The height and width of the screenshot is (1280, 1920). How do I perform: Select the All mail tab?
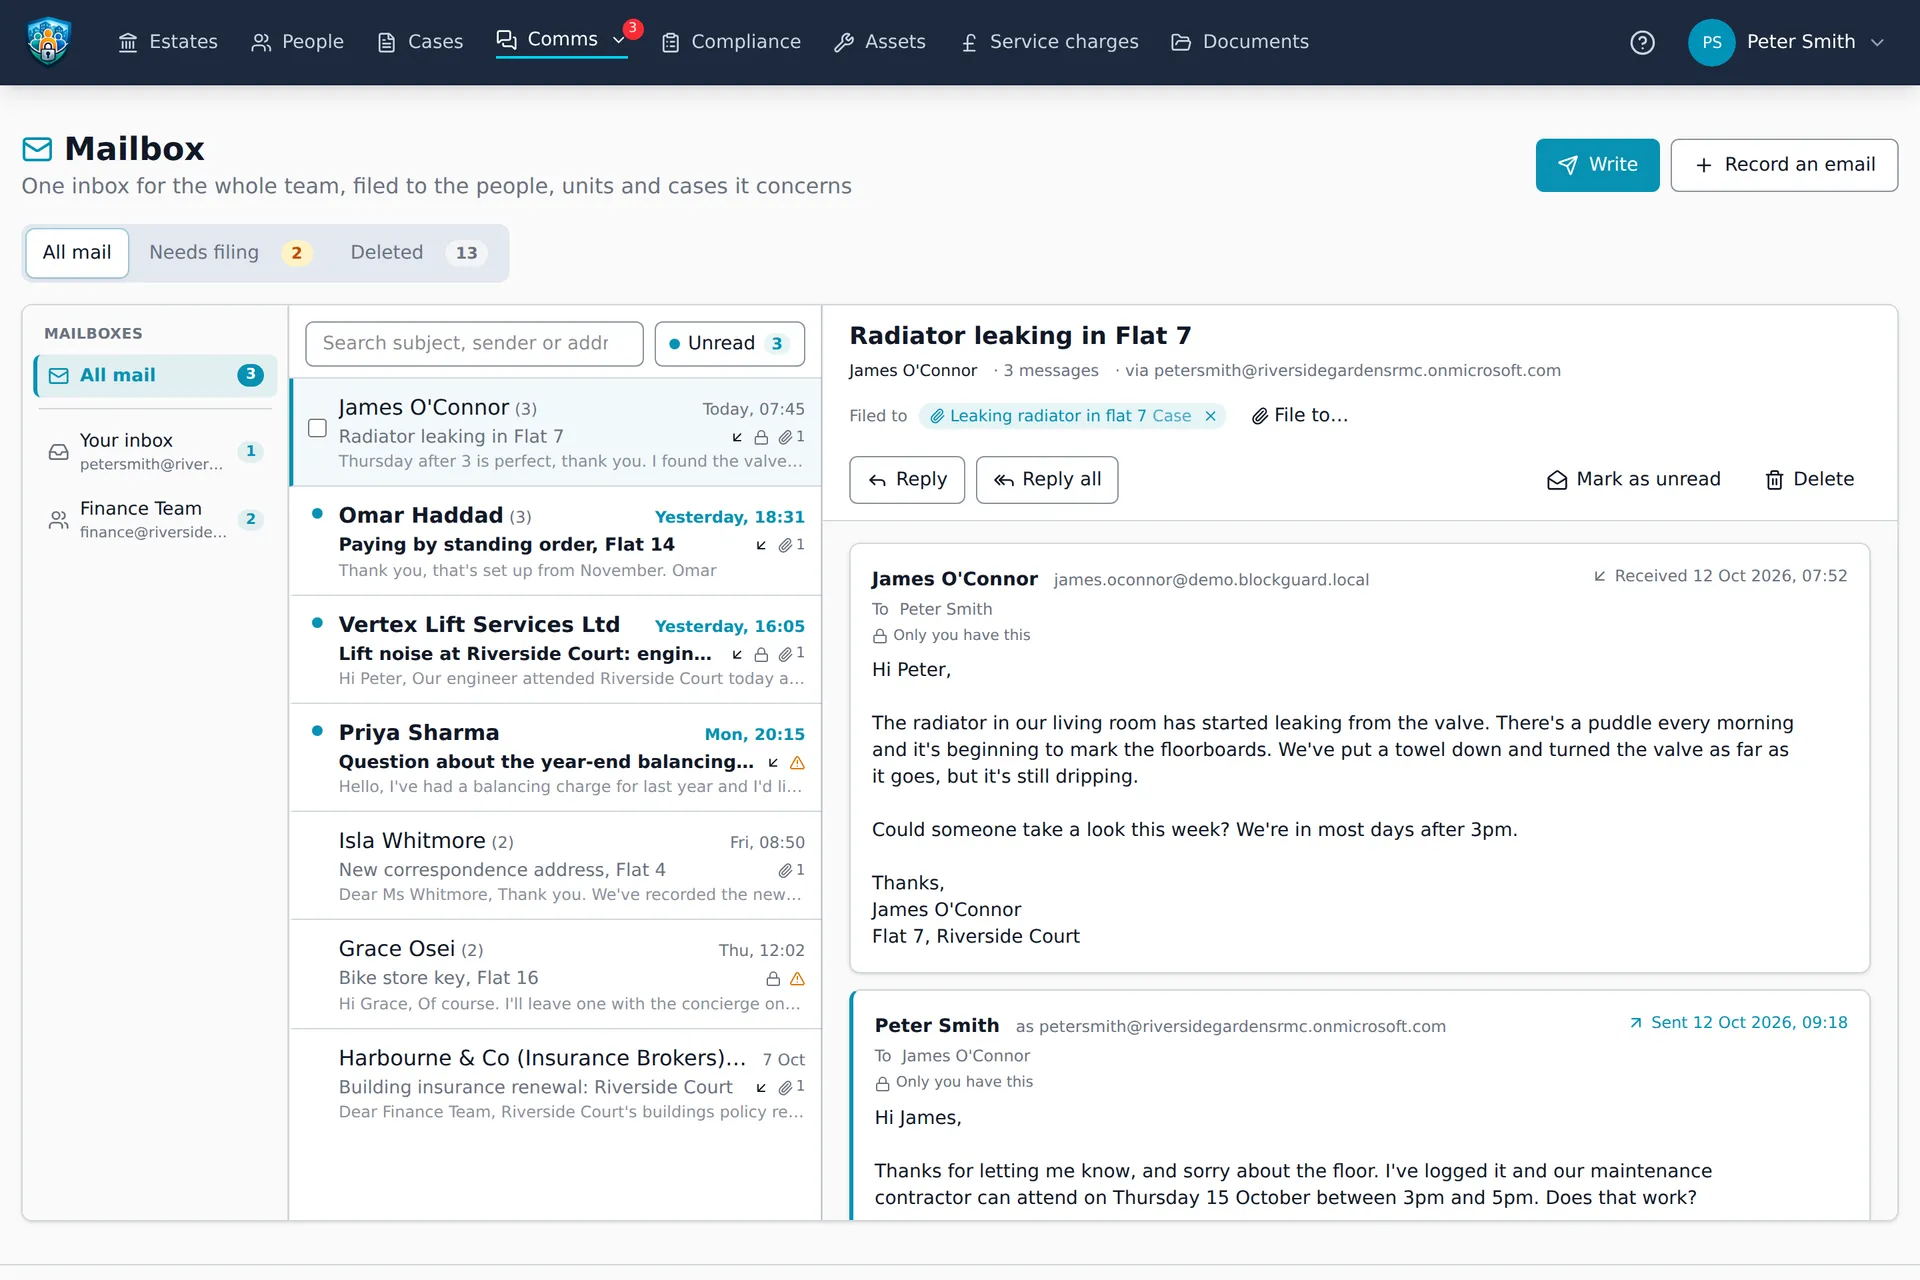pyautogui.click(x=77, y=253)
